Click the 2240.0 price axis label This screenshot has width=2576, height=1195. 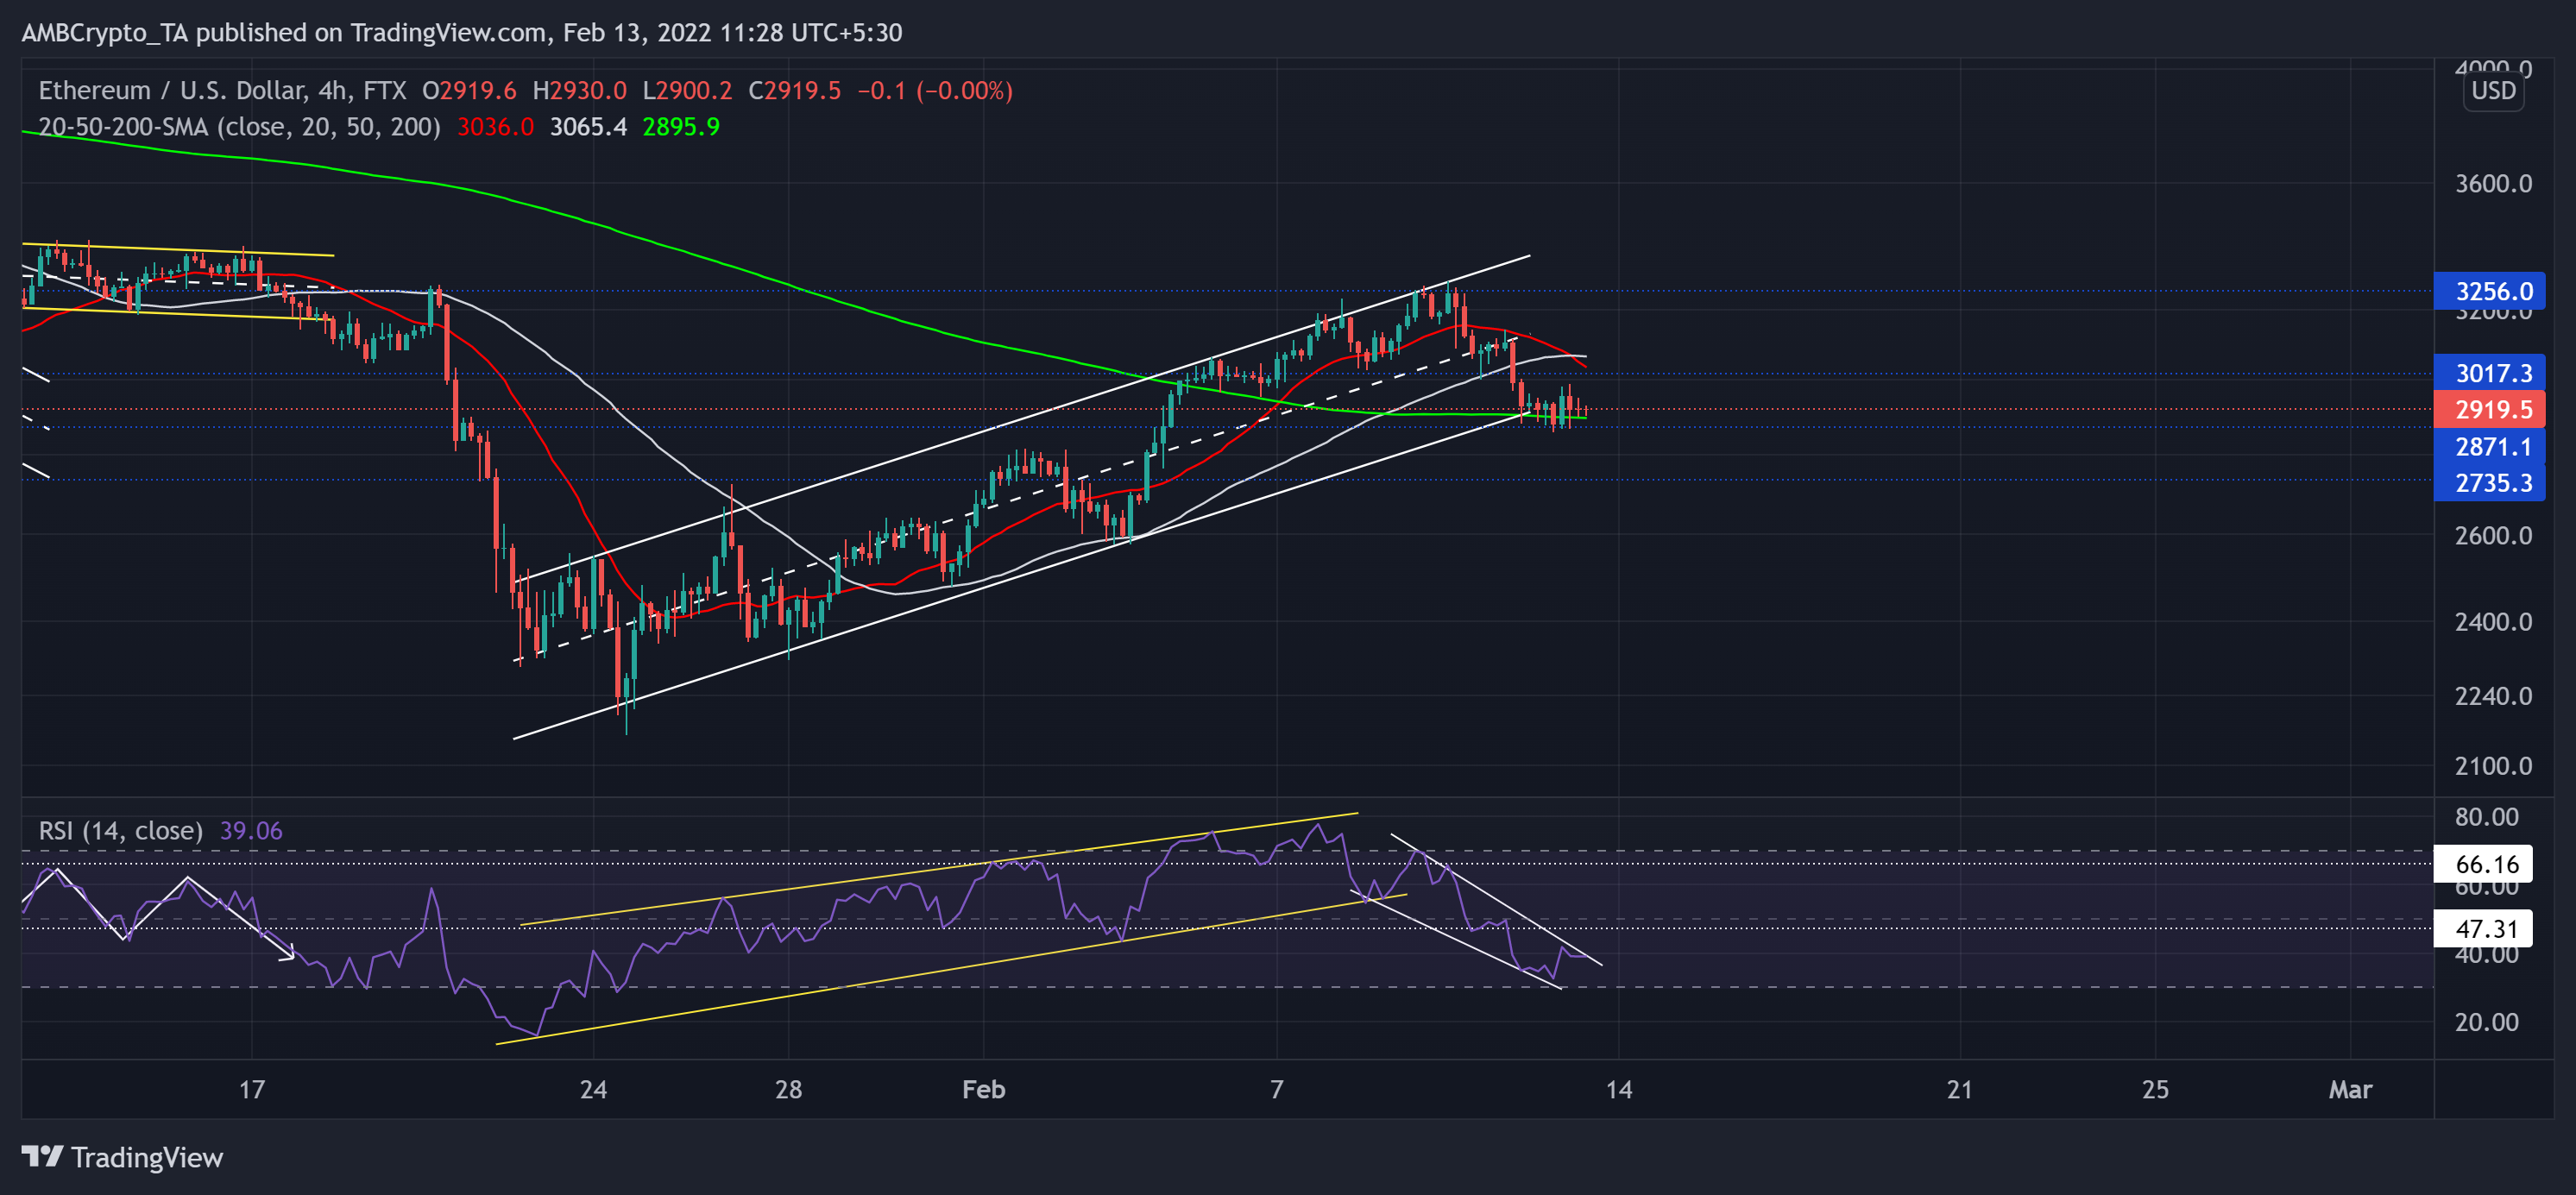tap(2493, 696)
